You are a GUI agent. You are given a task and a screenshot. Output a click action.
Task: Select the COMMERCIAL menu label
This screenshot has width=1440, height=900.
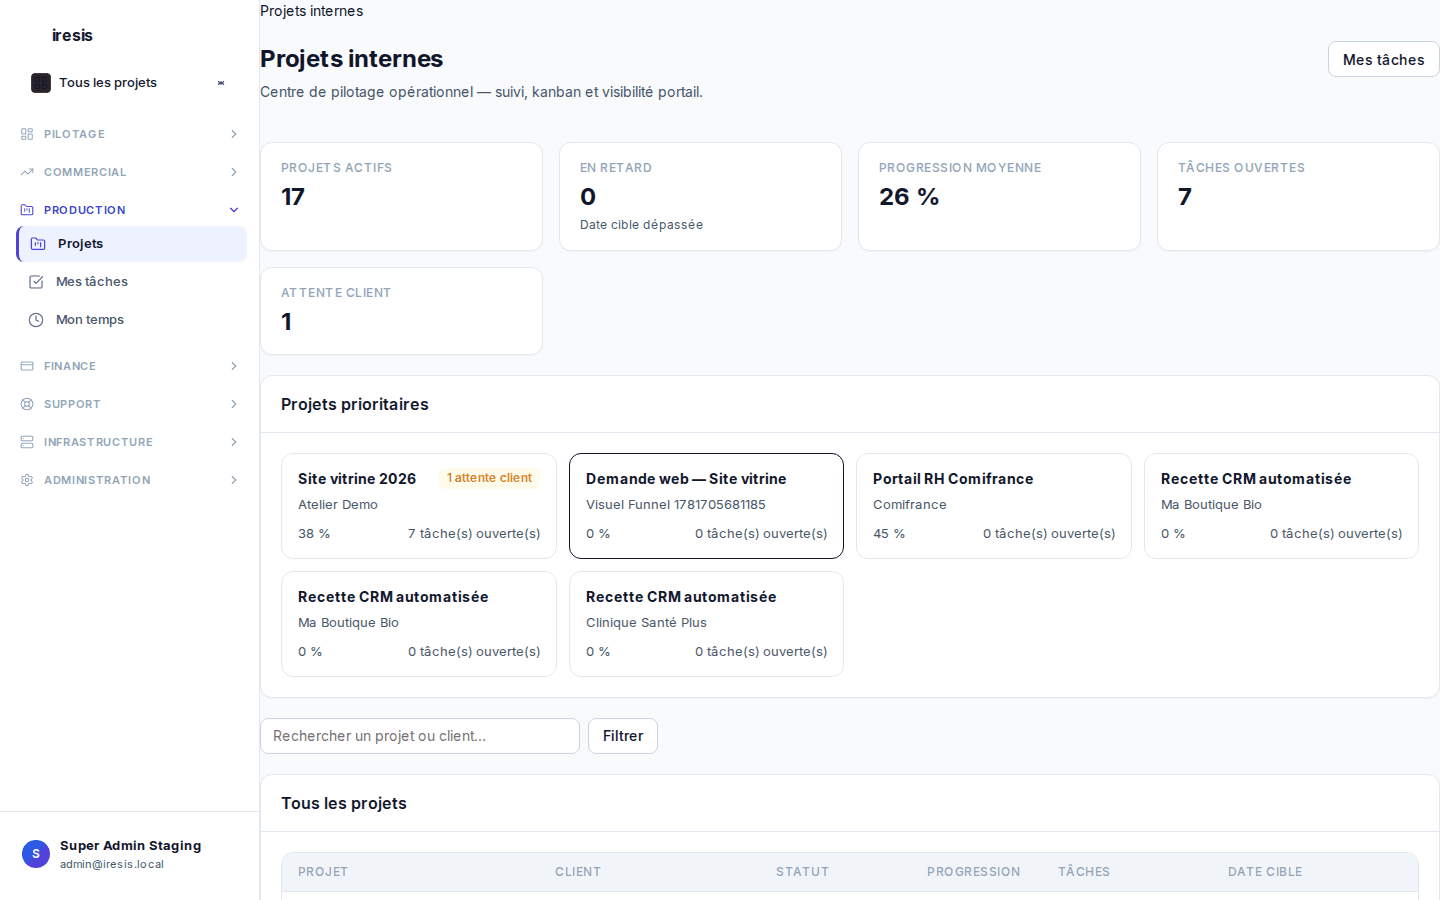click(85, 172)
